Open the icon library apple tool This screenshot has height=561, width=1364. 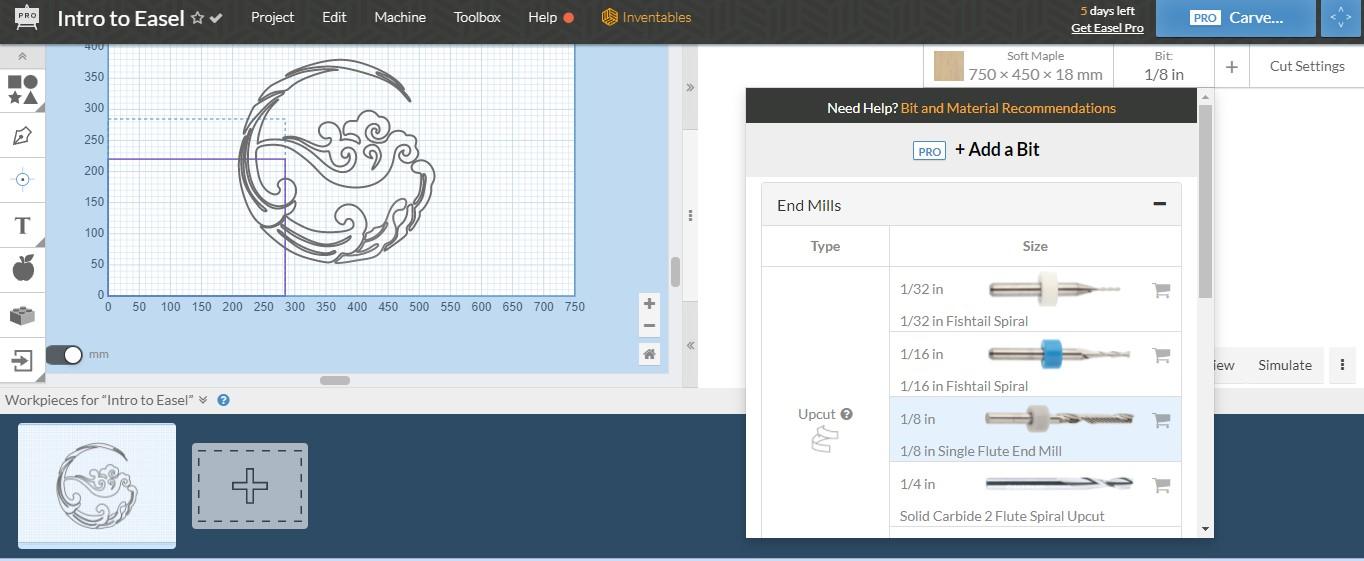(23, 268)
